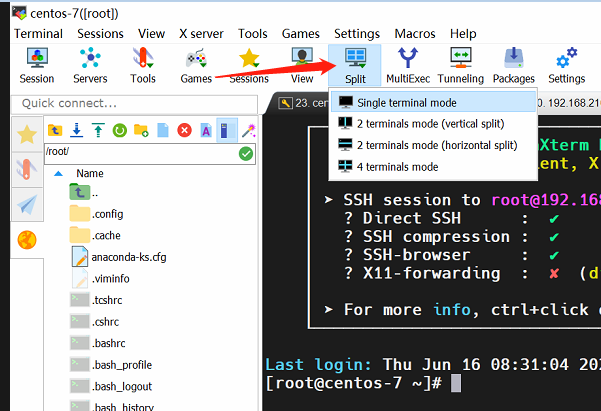The image size is (601, 411).
Task: Click the rename icon with letter A
Action: coord(206,131)
